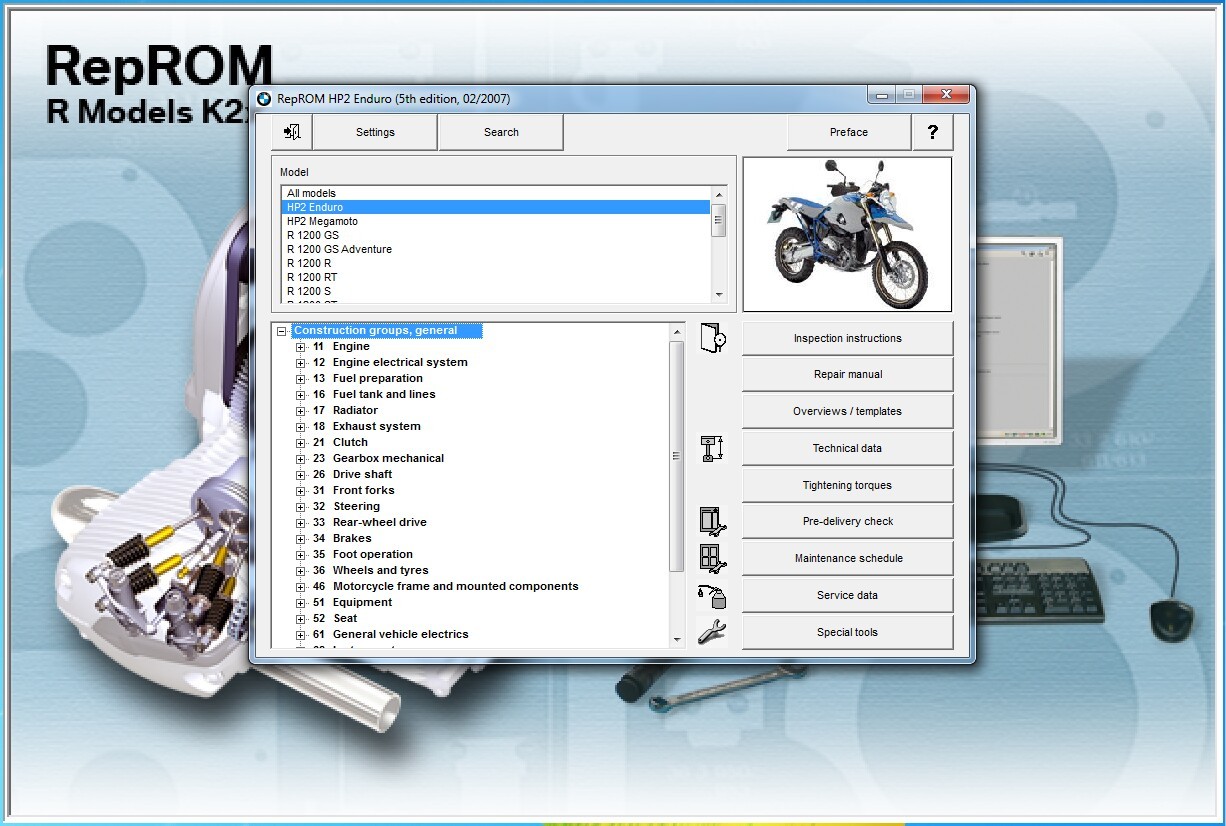Open Tightening torques

pyautogui.click(x=847, y=485)
